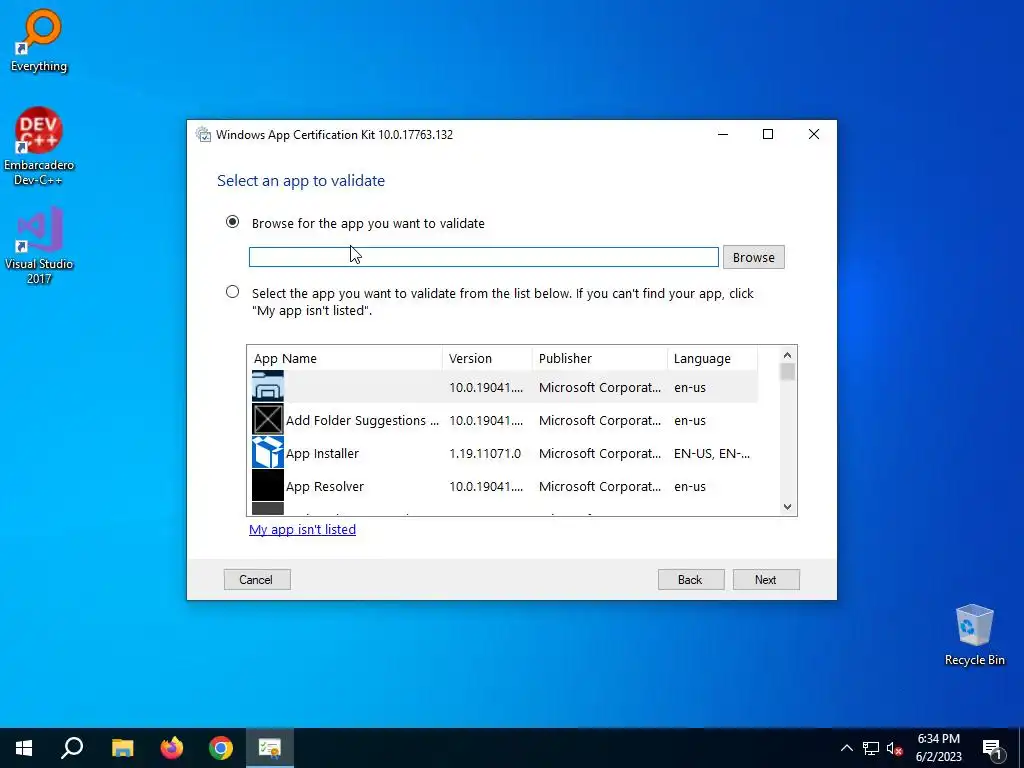Click the App Certification Kit title bar icon

coord(204,135)
